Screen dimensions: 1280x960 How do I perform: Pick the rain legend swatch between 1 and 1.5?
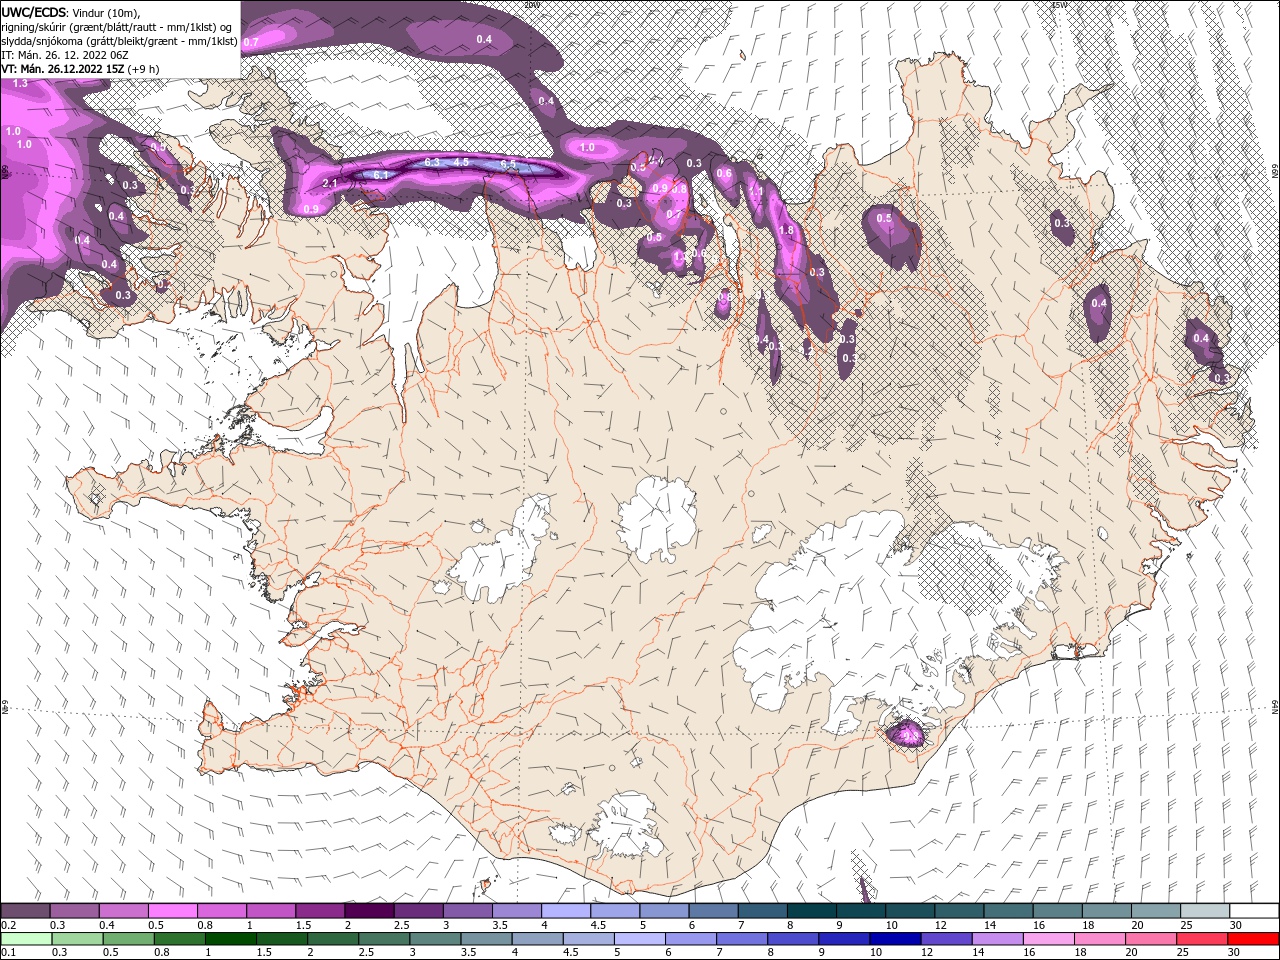coord(231,939)
